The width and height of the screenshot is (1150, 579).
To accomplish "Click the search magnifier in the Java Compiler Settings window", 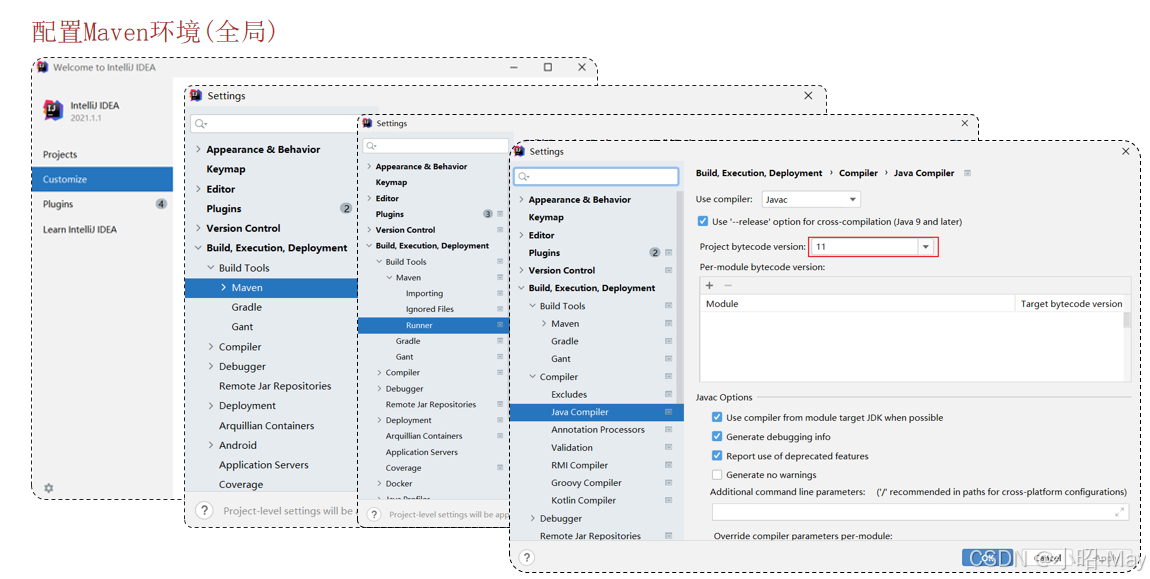I will coord(524,177).
